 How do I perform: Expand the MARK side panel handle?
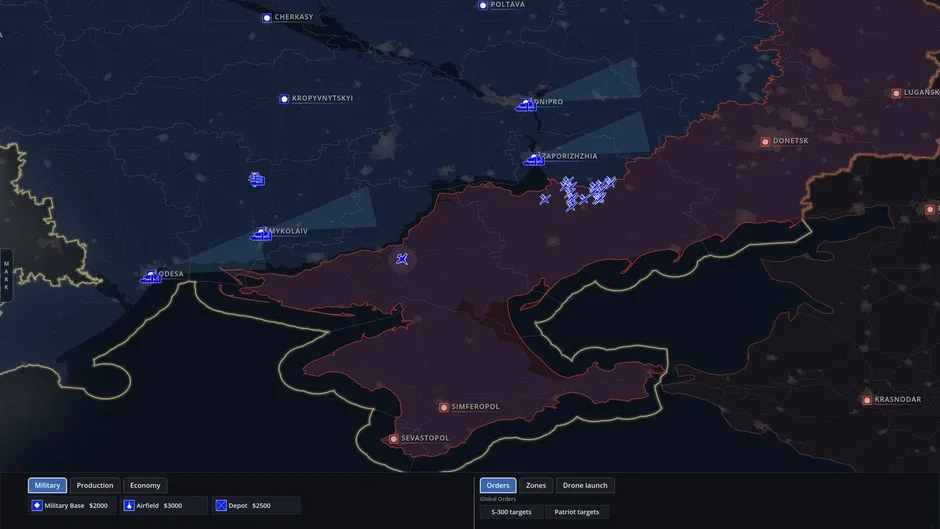coord(6,275)
